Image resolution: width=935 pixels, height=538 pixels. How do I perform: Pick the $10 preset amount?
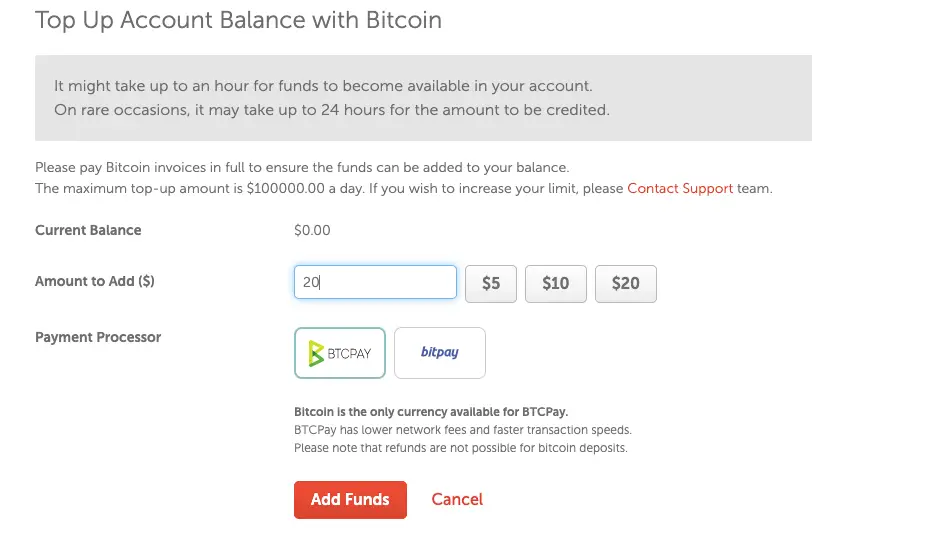click(556, 283)
